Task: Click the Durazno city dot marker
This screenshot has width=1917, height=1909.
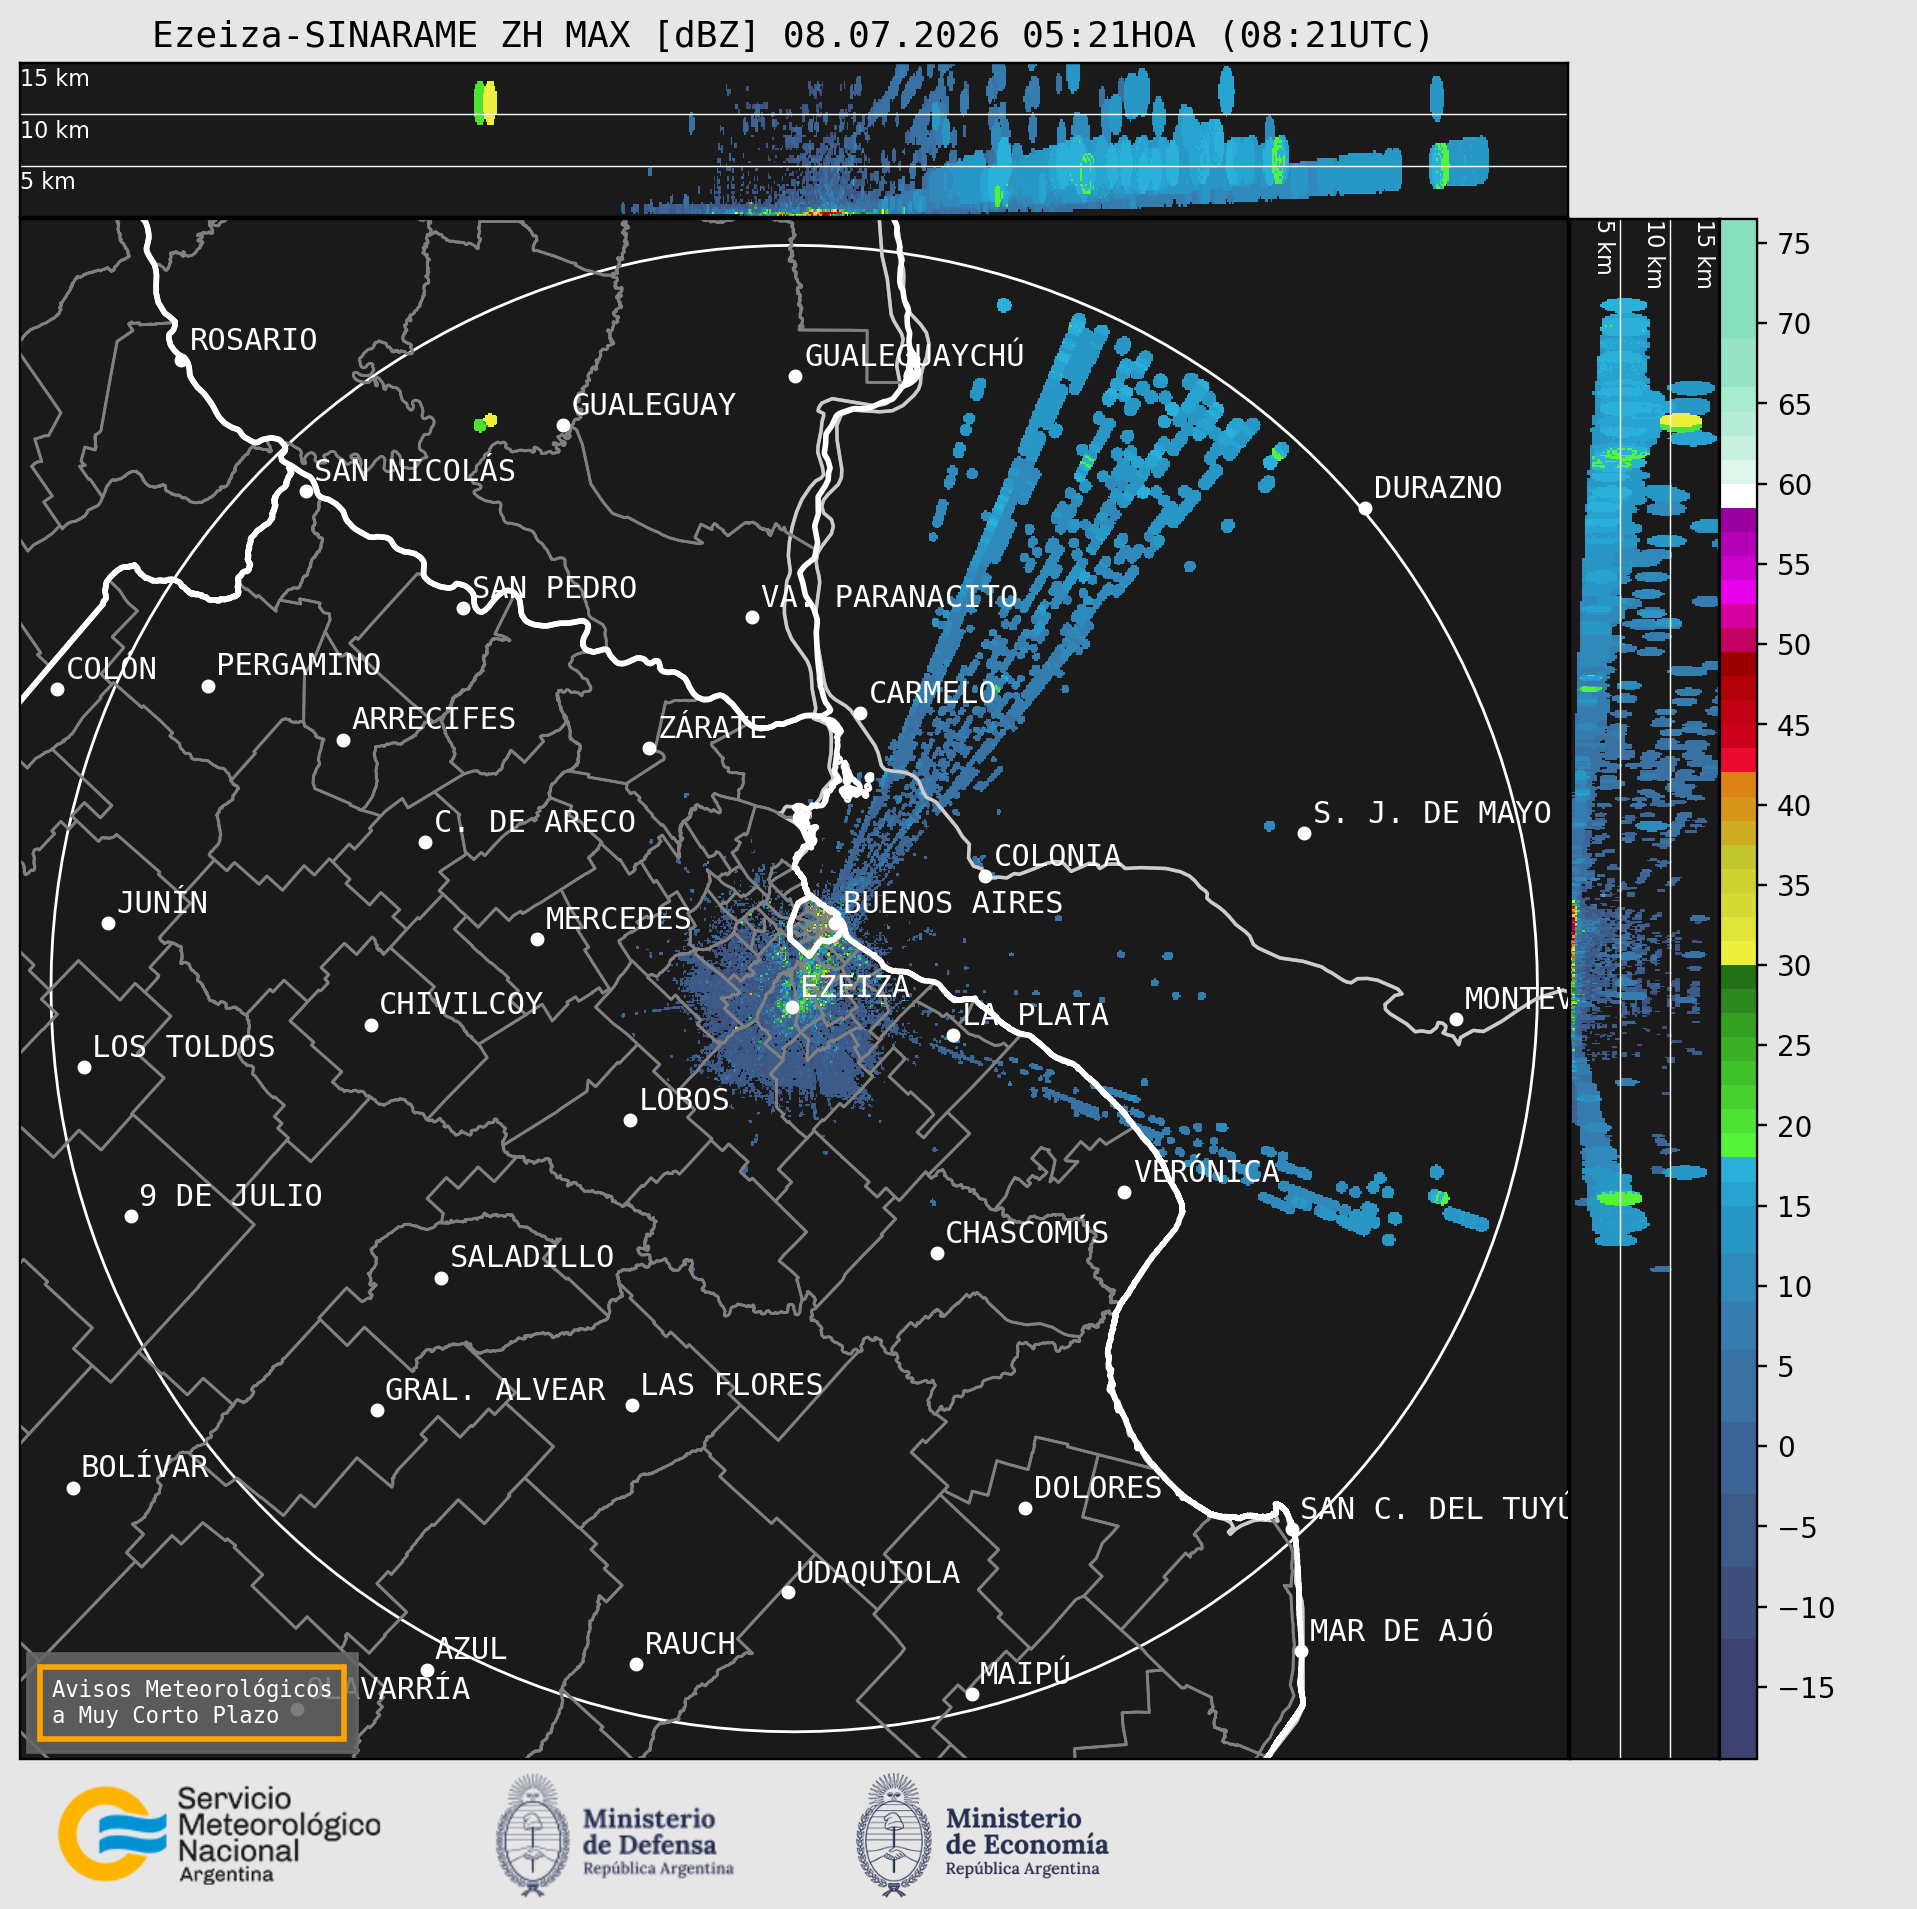Action: tap(1365, 508)
